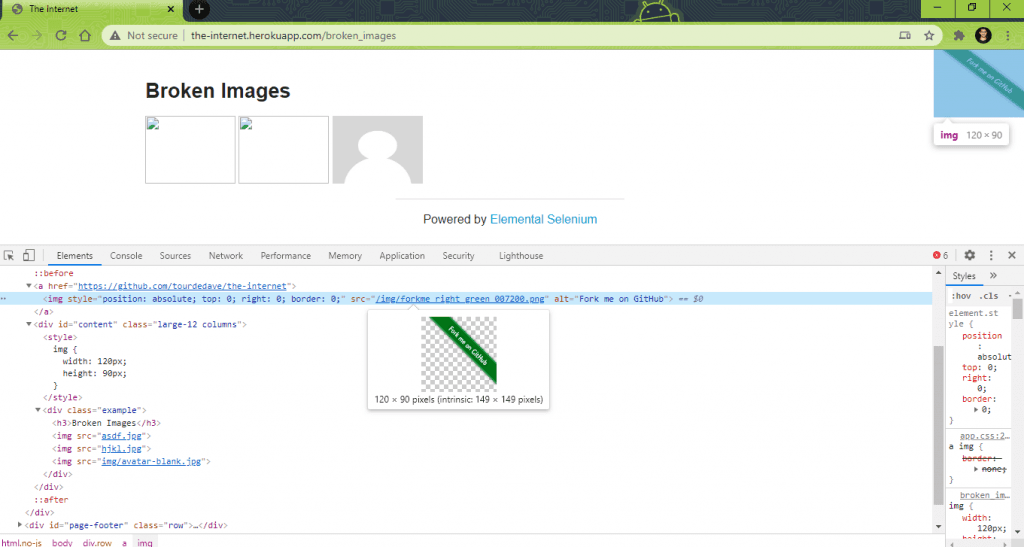Expand the page-footer div node
This screenshot has width=1024, height=547.
coord(20,525)
